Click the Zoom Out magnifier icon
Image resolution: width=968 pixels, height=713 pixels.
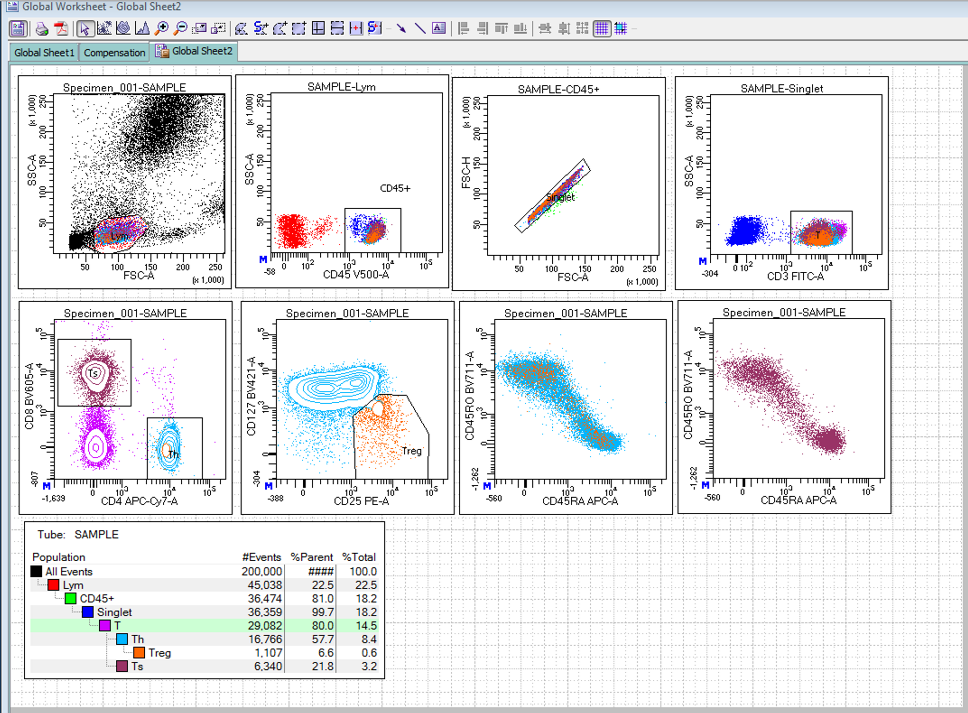pyautogui.click(x=179, y=29)
